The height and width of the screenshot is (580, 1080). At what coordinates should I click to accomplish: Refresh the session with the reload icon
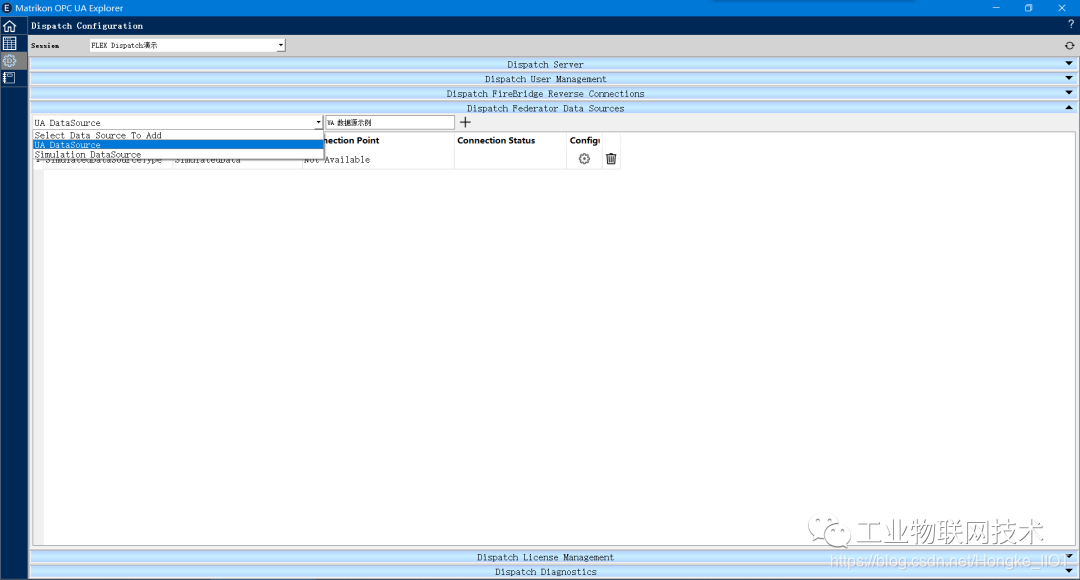point(1069,45)
